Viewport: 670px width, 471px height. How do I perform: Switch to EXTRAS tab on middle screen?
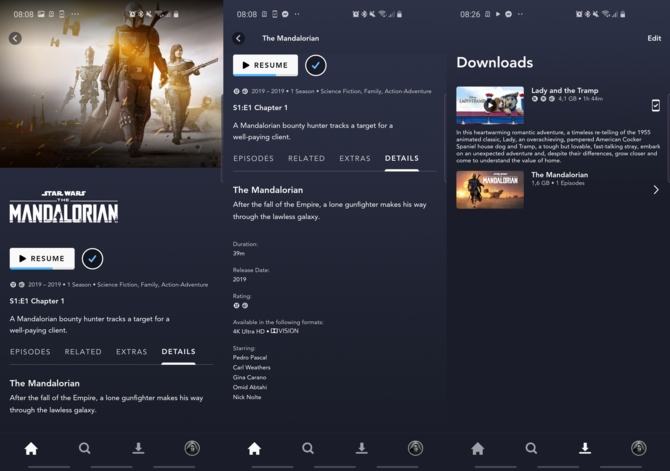355,159
